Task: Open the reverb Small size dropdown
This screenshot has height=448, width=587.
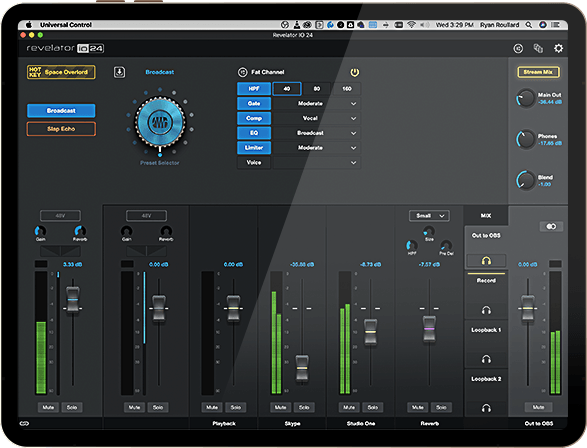Action: 429,216
